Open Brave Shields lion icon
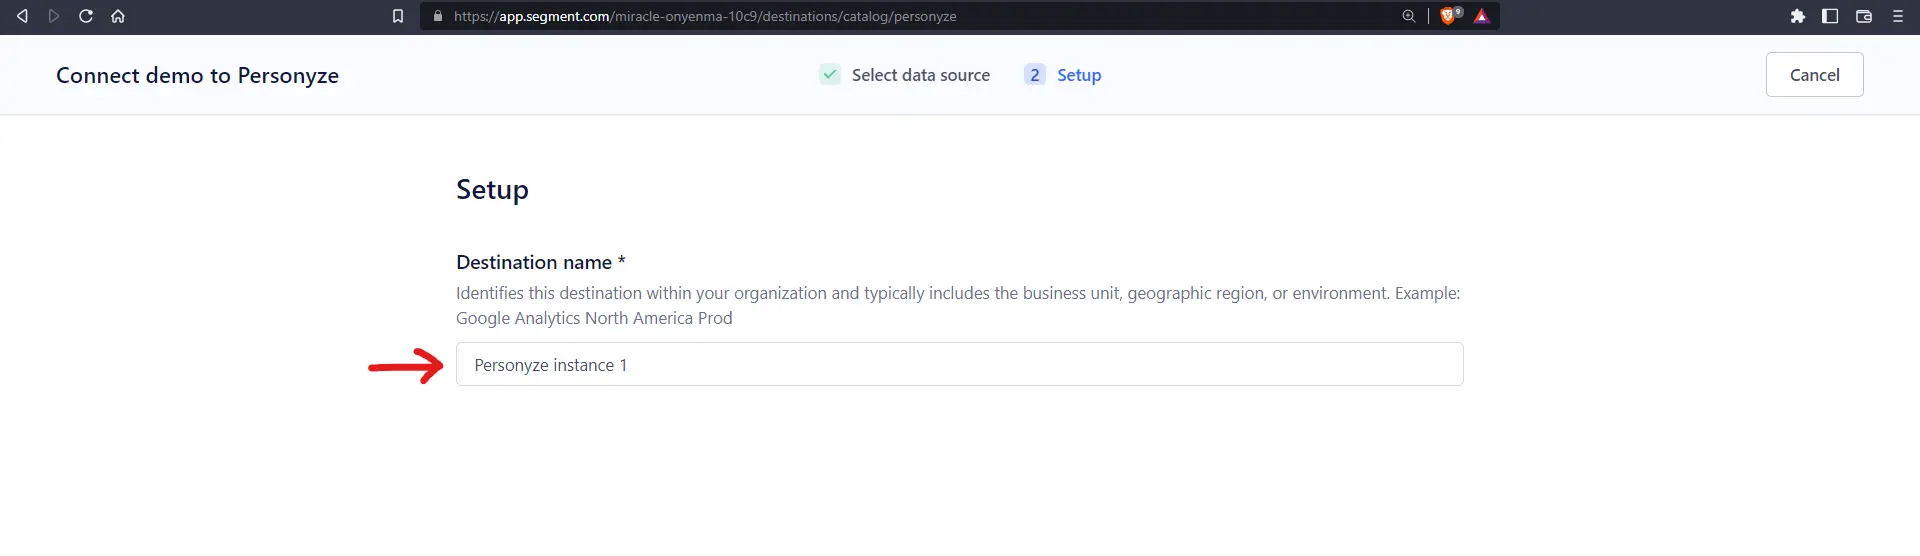1920x556 pixels. tap(1447, 16)
